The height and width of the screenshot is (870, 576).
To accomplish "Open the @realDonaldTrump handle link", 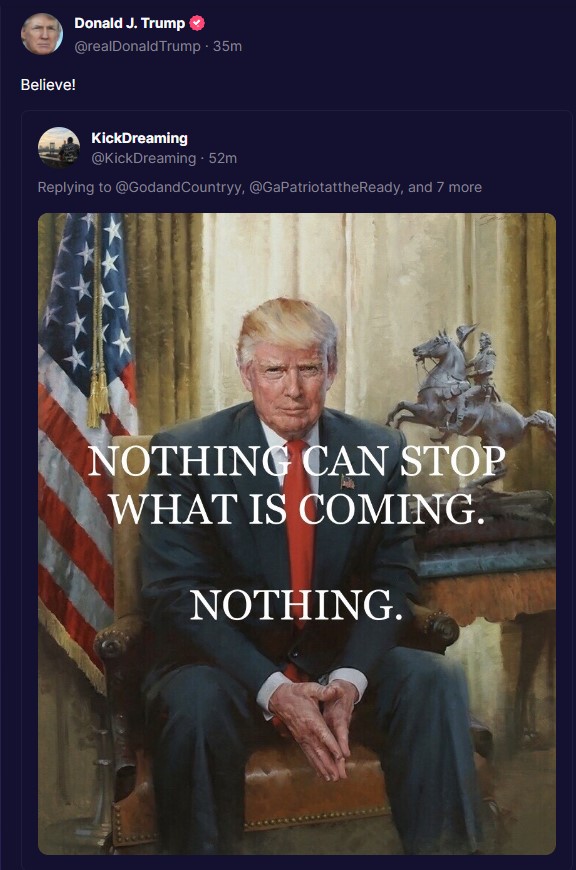I will pyautogui.click(x=138, y=46).
